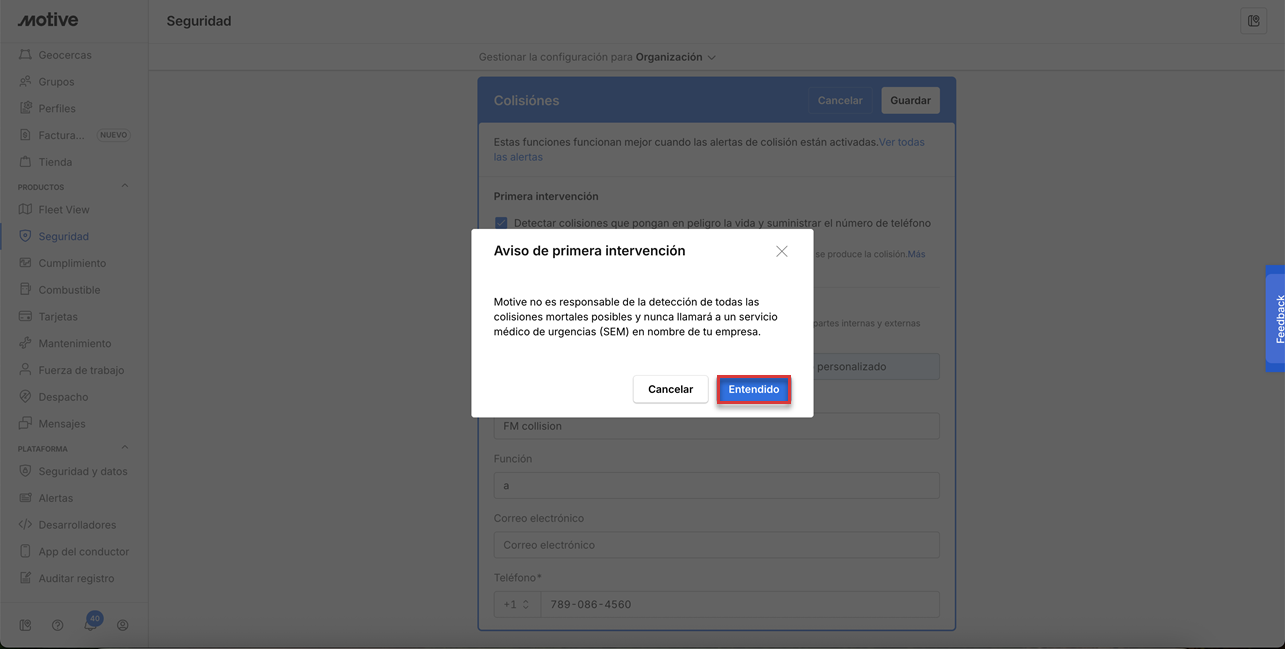Click the Ver todas las alertas link
This screenshot has width=1285, height=649.
900,143
